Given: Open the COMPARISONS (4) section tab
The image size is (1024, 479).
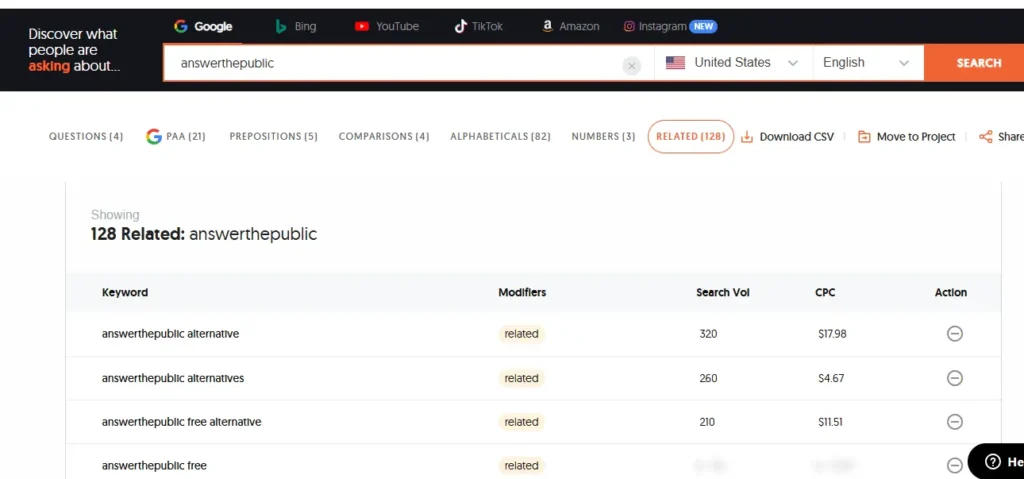Looking at the screenshot, I should [383, 137].
